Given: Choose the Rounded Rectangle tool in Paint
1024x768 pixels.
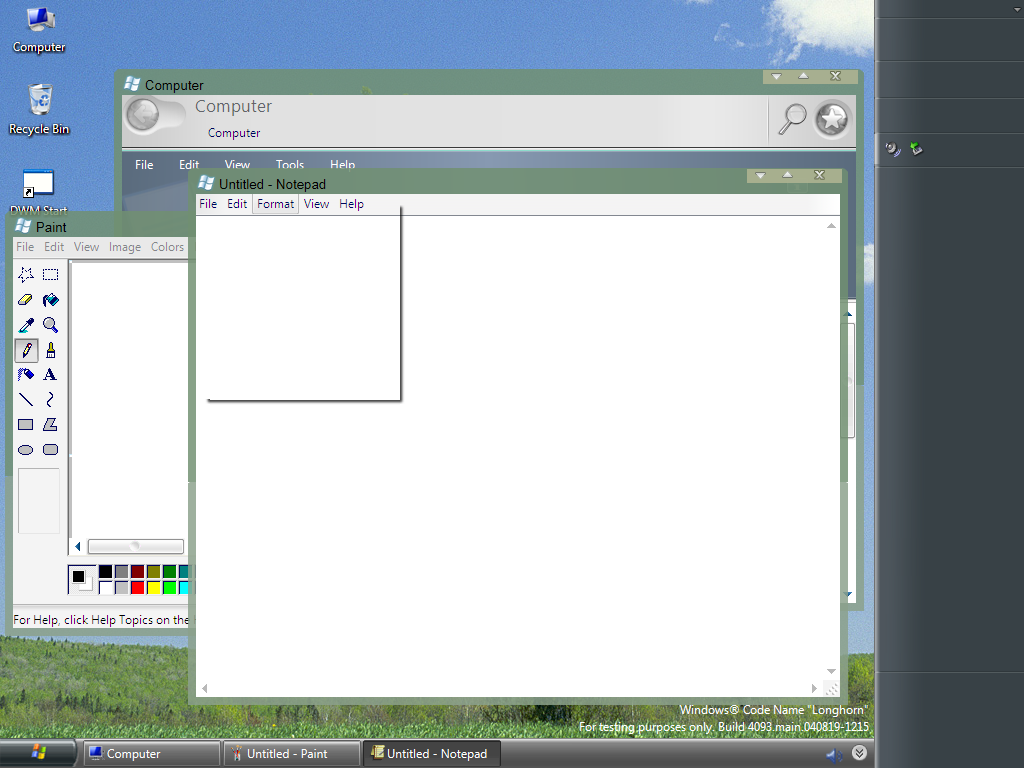Looking at the screenshot, I should pyautogui.click(x=50, y=449).
